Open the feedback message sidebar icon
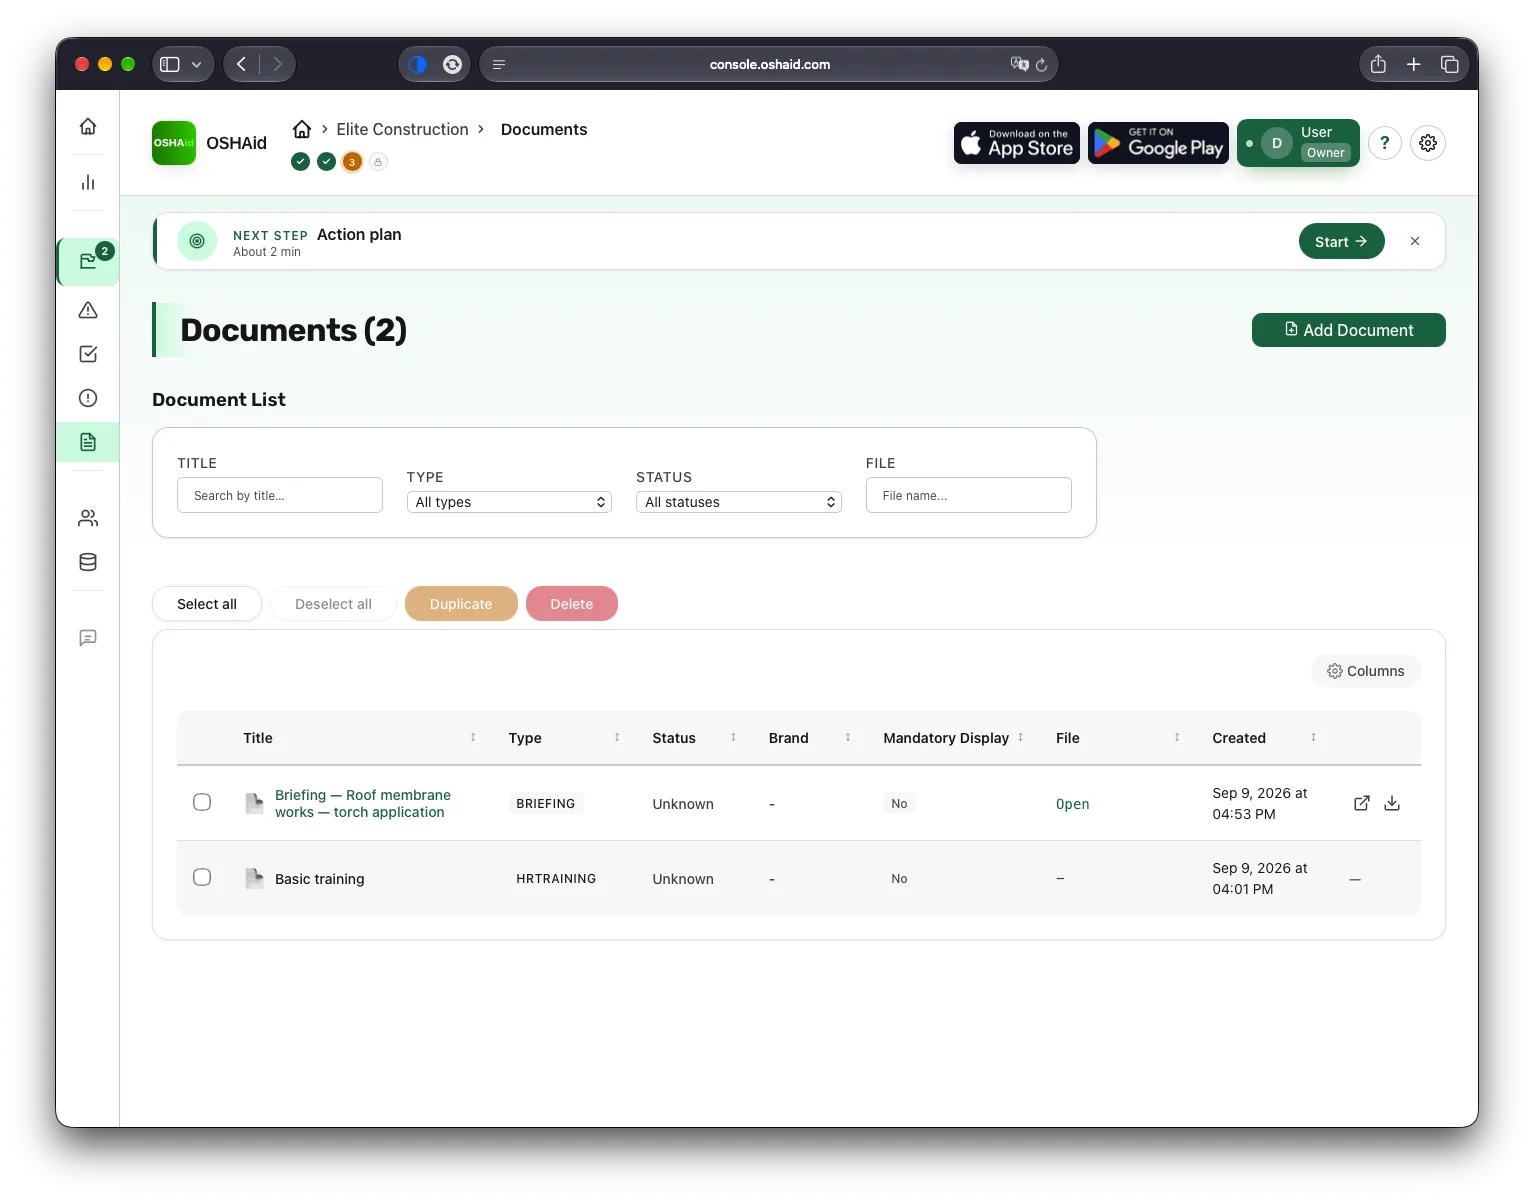Screen dimensions: 1534x1201 click(x=88, y=638)
